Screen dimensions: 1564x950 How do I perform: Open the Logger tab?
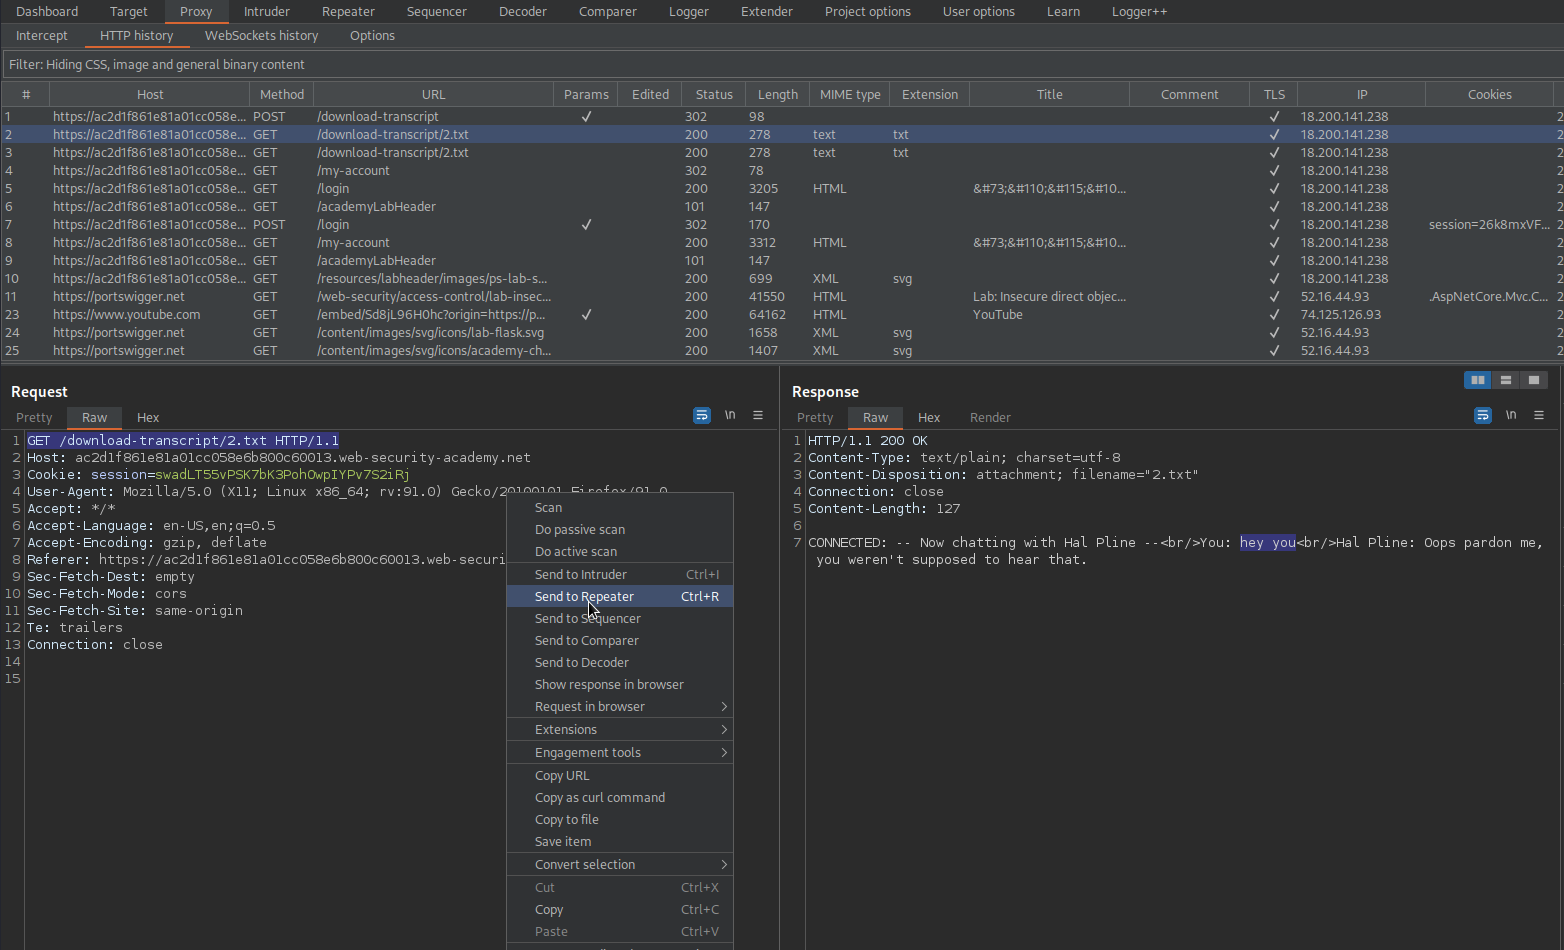click(689, 12)
